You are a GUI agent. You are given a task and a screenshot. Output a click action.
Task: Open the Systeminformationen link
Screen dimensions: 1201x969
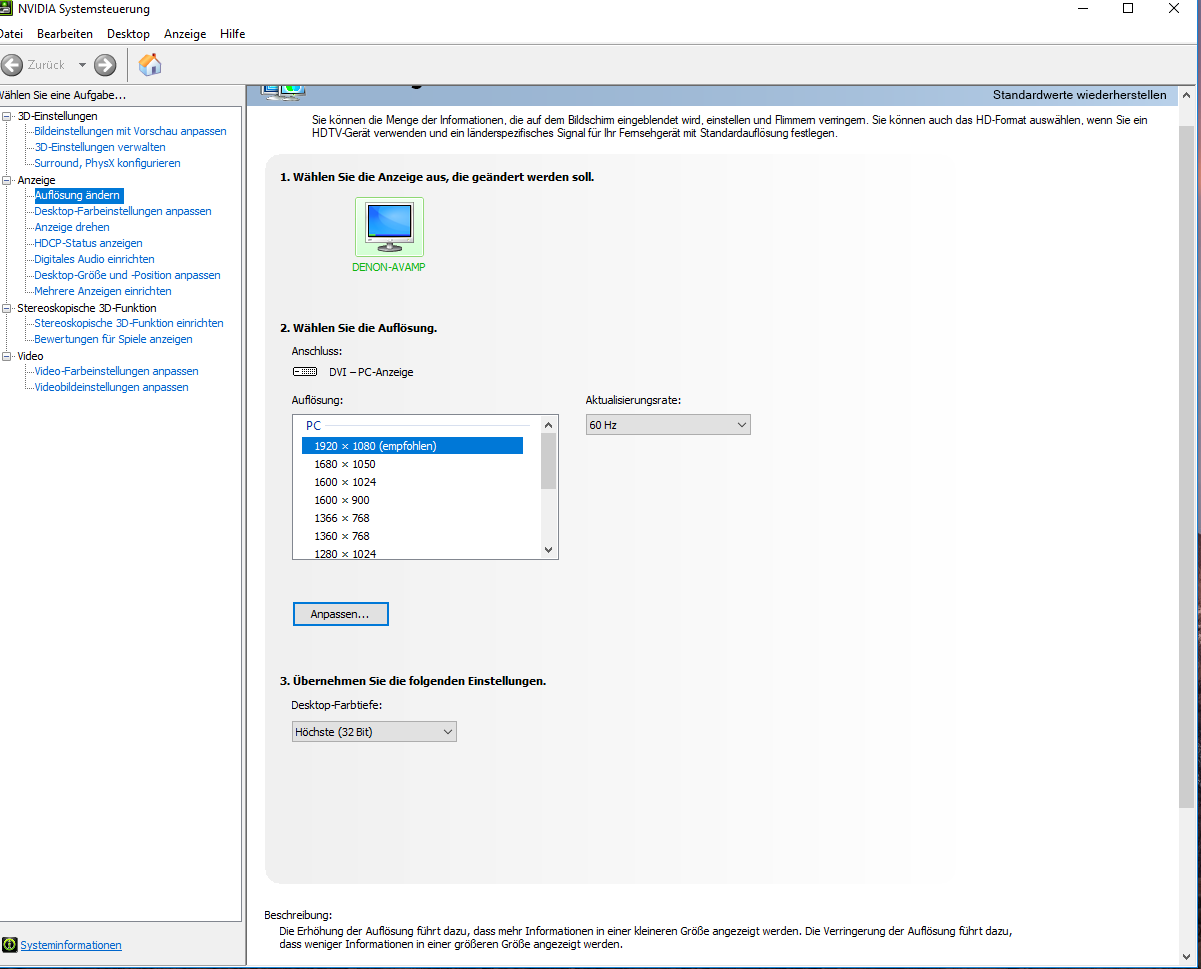tap(71, 945)
